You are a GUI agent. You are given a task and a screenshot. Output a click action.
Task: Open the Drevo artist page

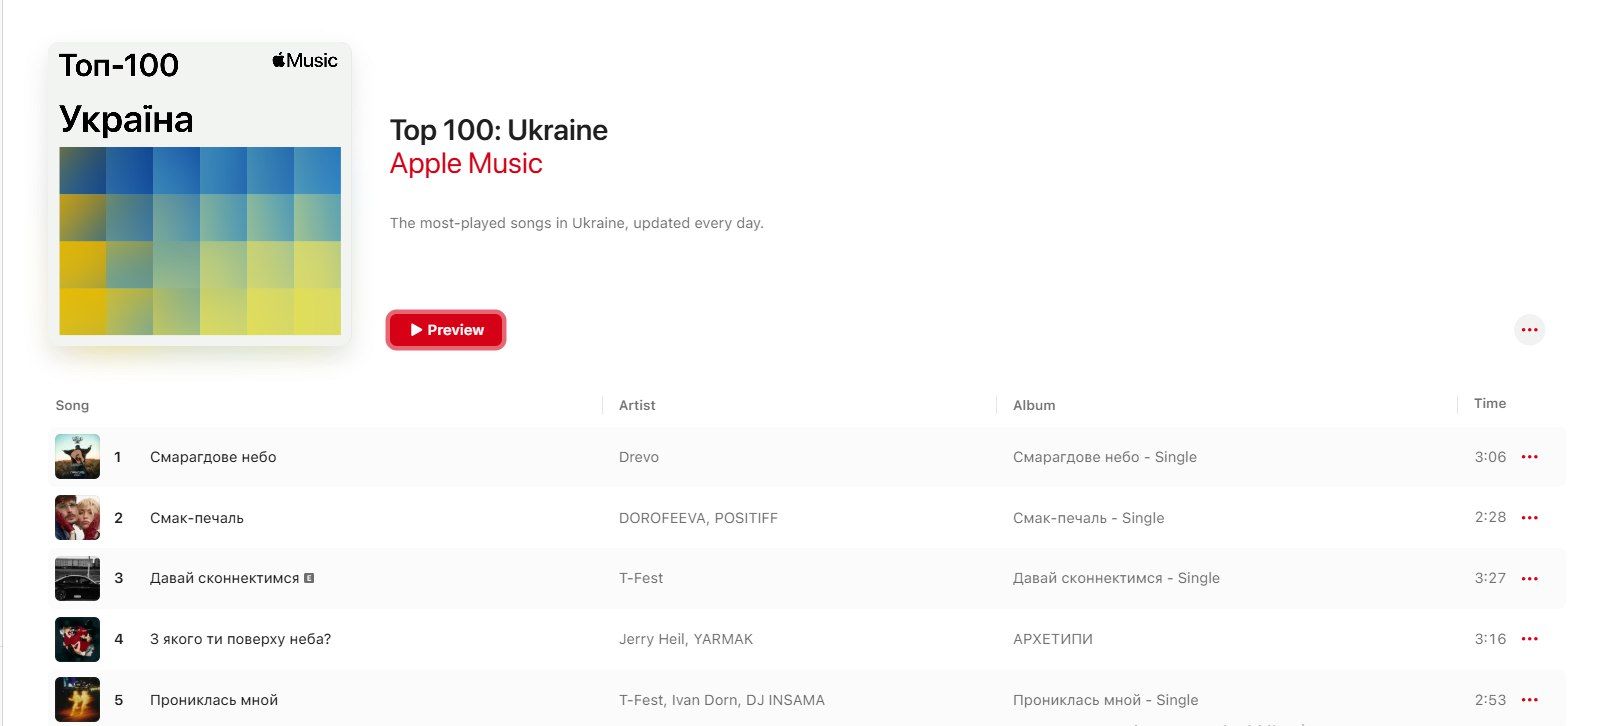click(638, 457)
